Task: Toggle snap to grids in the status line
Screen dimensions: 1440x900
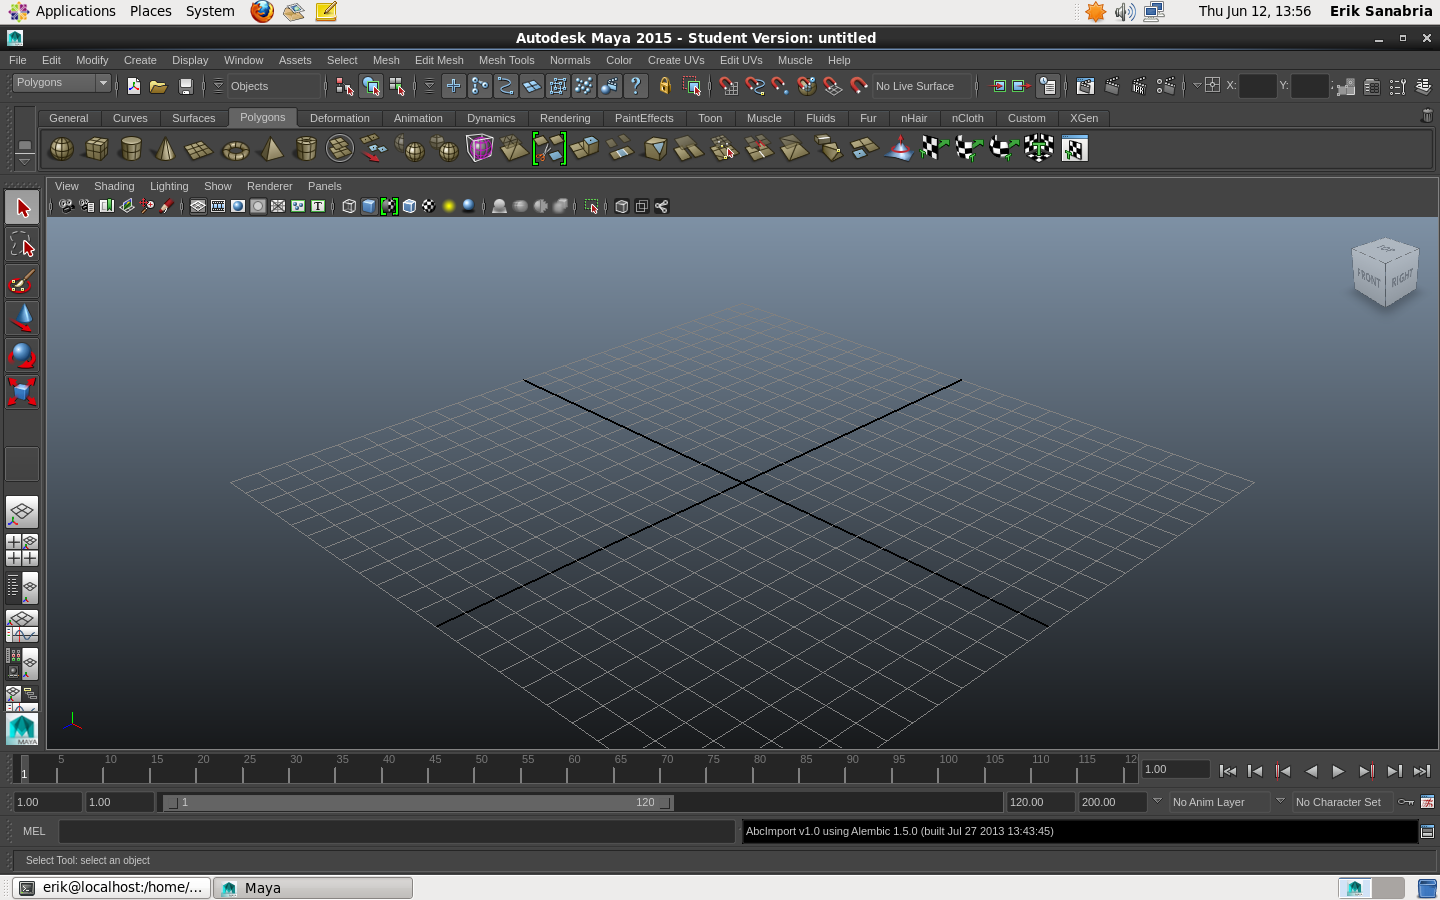Action: pyautogui.click(x=728, y=86)
